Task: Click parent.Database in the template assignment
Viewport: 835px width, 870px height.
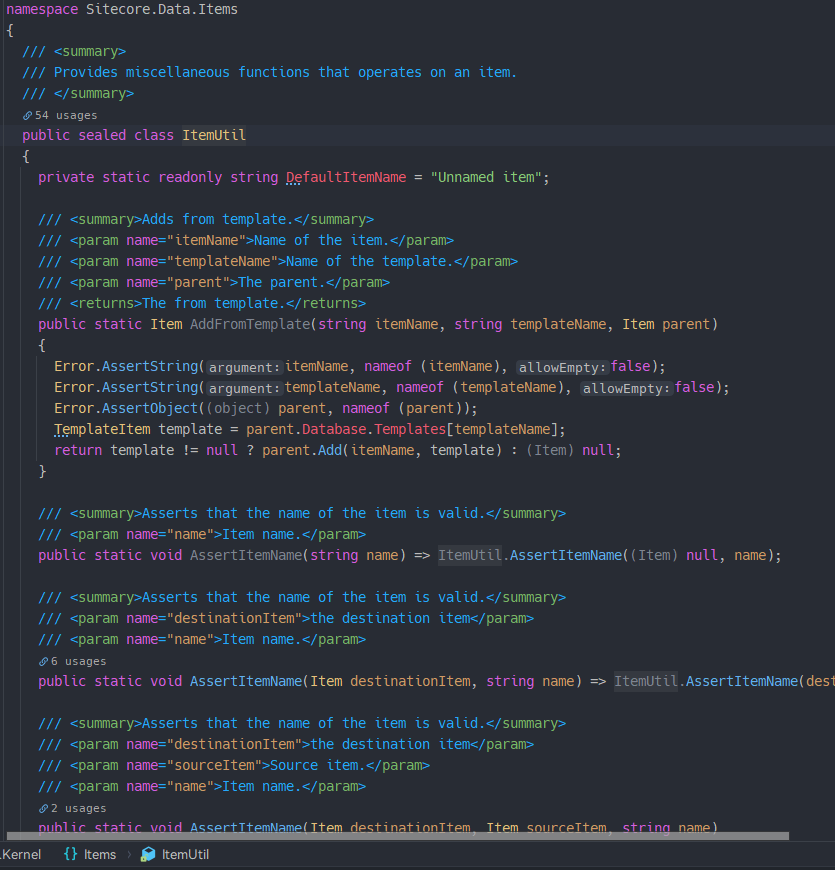Action: point(306,429)
